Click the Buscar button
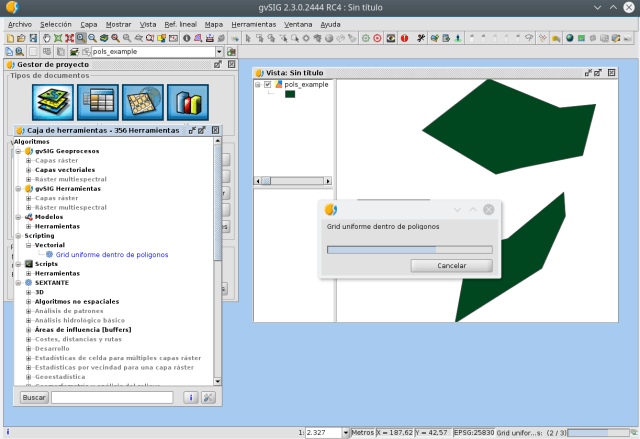Image resolution: width=640 pixels, height=439 pixels. point(34,397)
